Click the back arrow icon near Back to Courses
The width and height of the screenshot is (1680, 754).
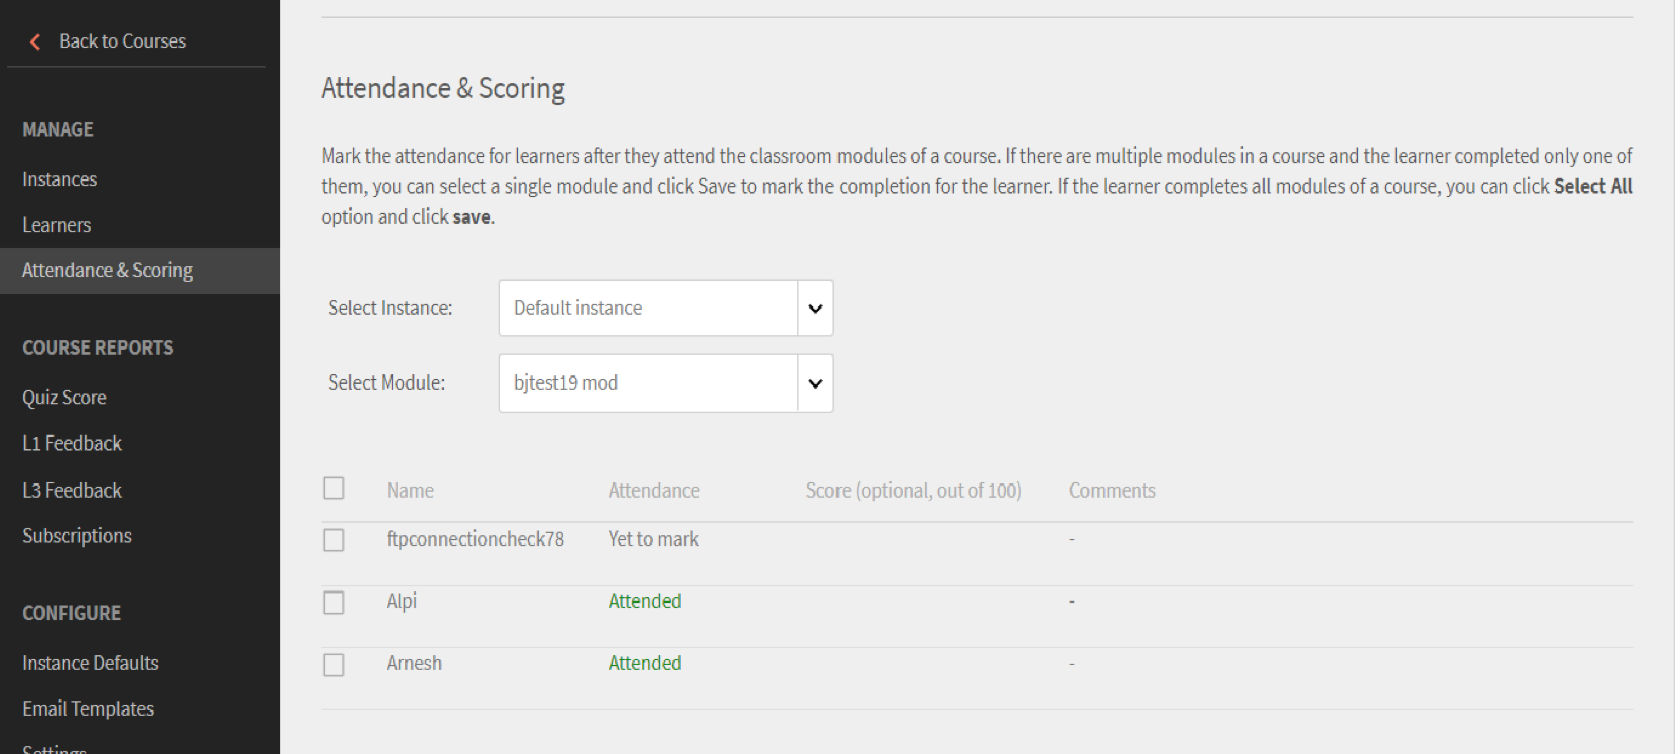click(35, 42)
